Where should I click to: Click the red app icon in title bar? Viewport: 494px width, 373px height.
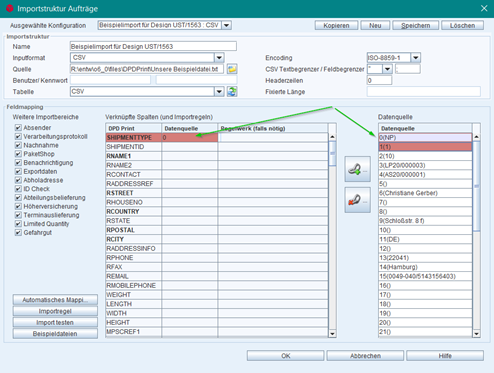pyautogui.click(x=9, y=8)
